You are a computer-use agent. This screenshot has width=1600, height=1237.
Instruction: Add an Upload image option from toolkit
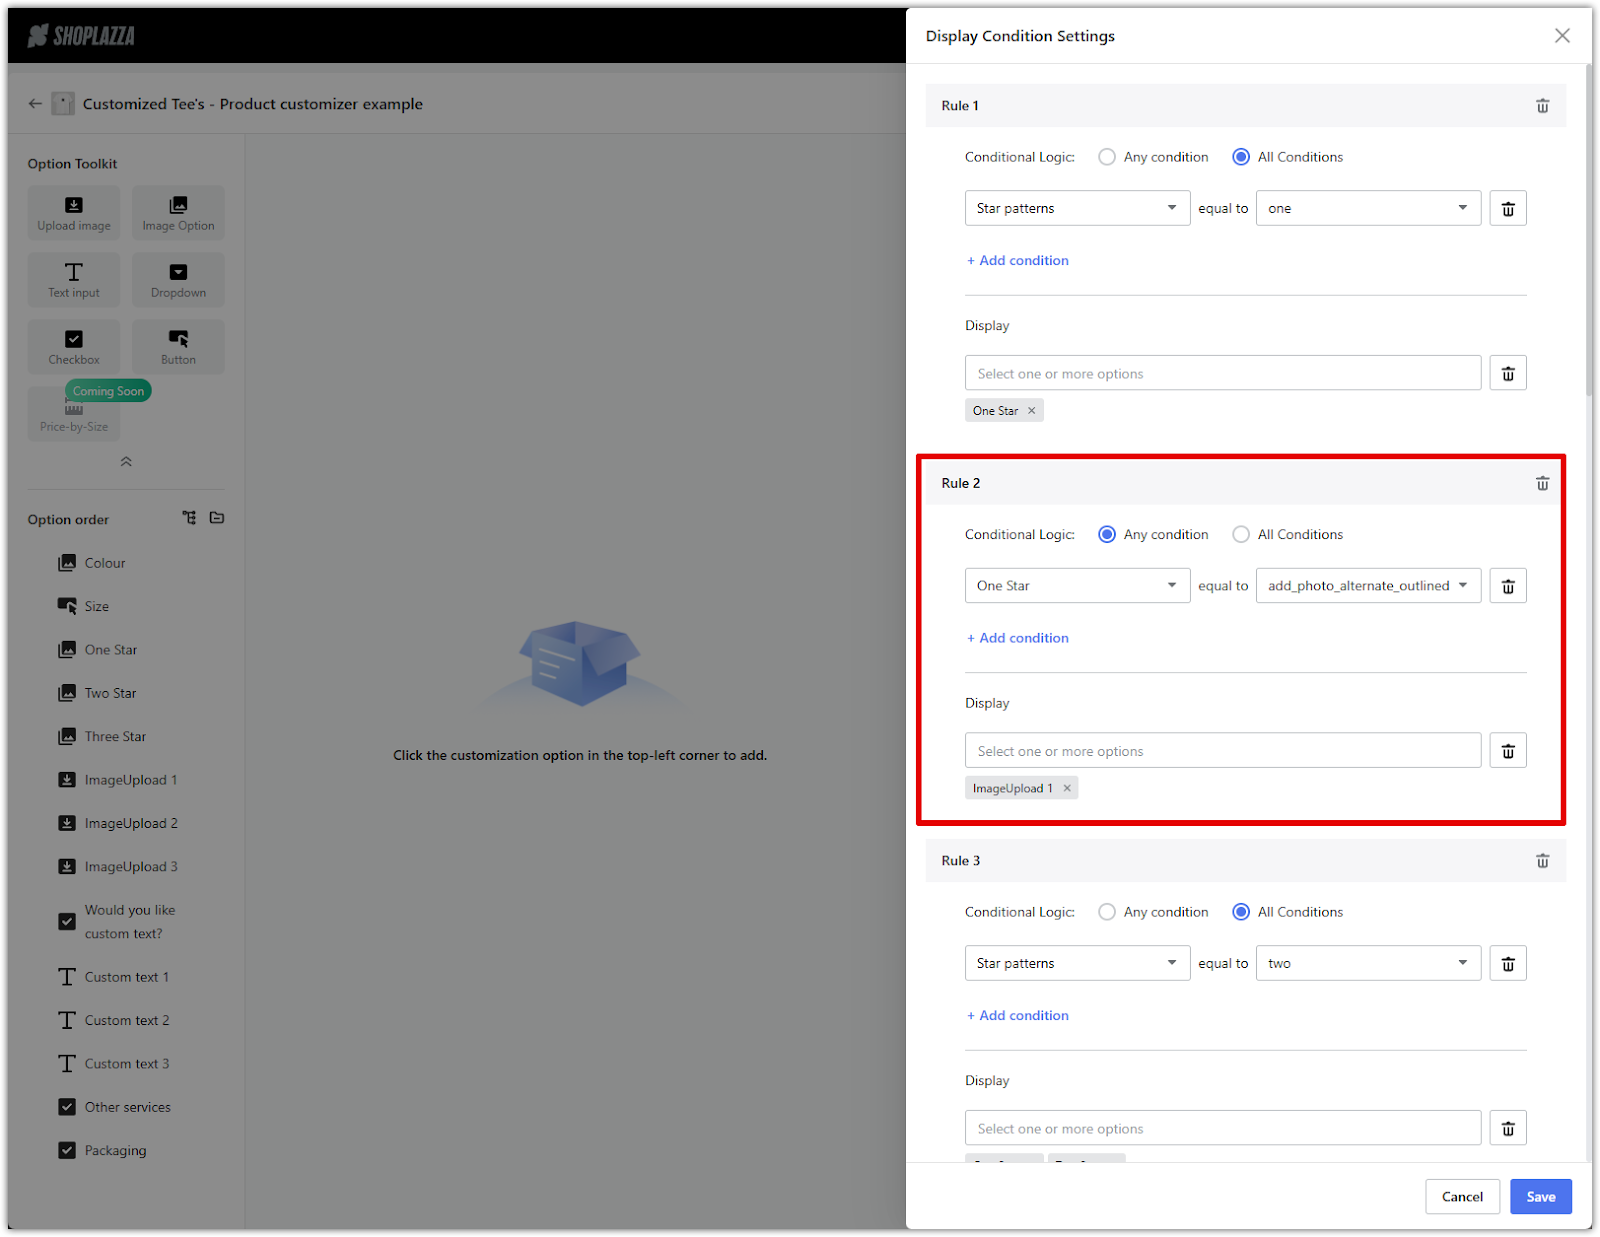click(74, 213)
